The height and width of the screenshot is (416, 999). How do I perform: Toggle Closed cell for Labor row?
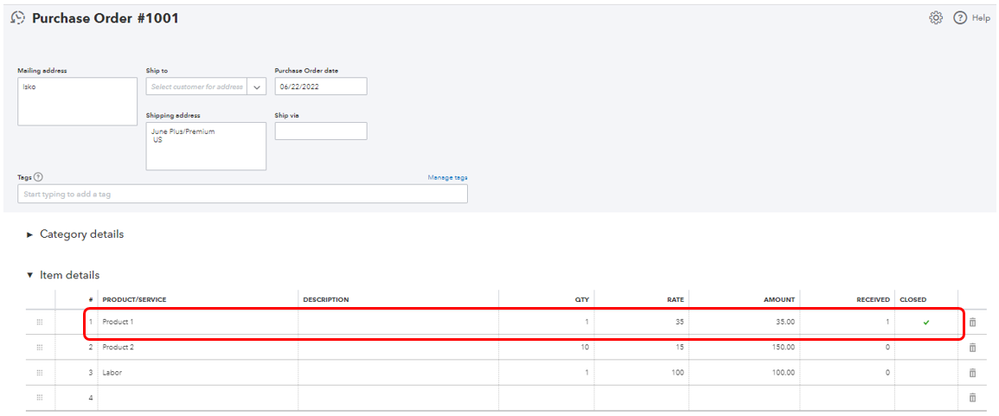(x=926, y=372)
